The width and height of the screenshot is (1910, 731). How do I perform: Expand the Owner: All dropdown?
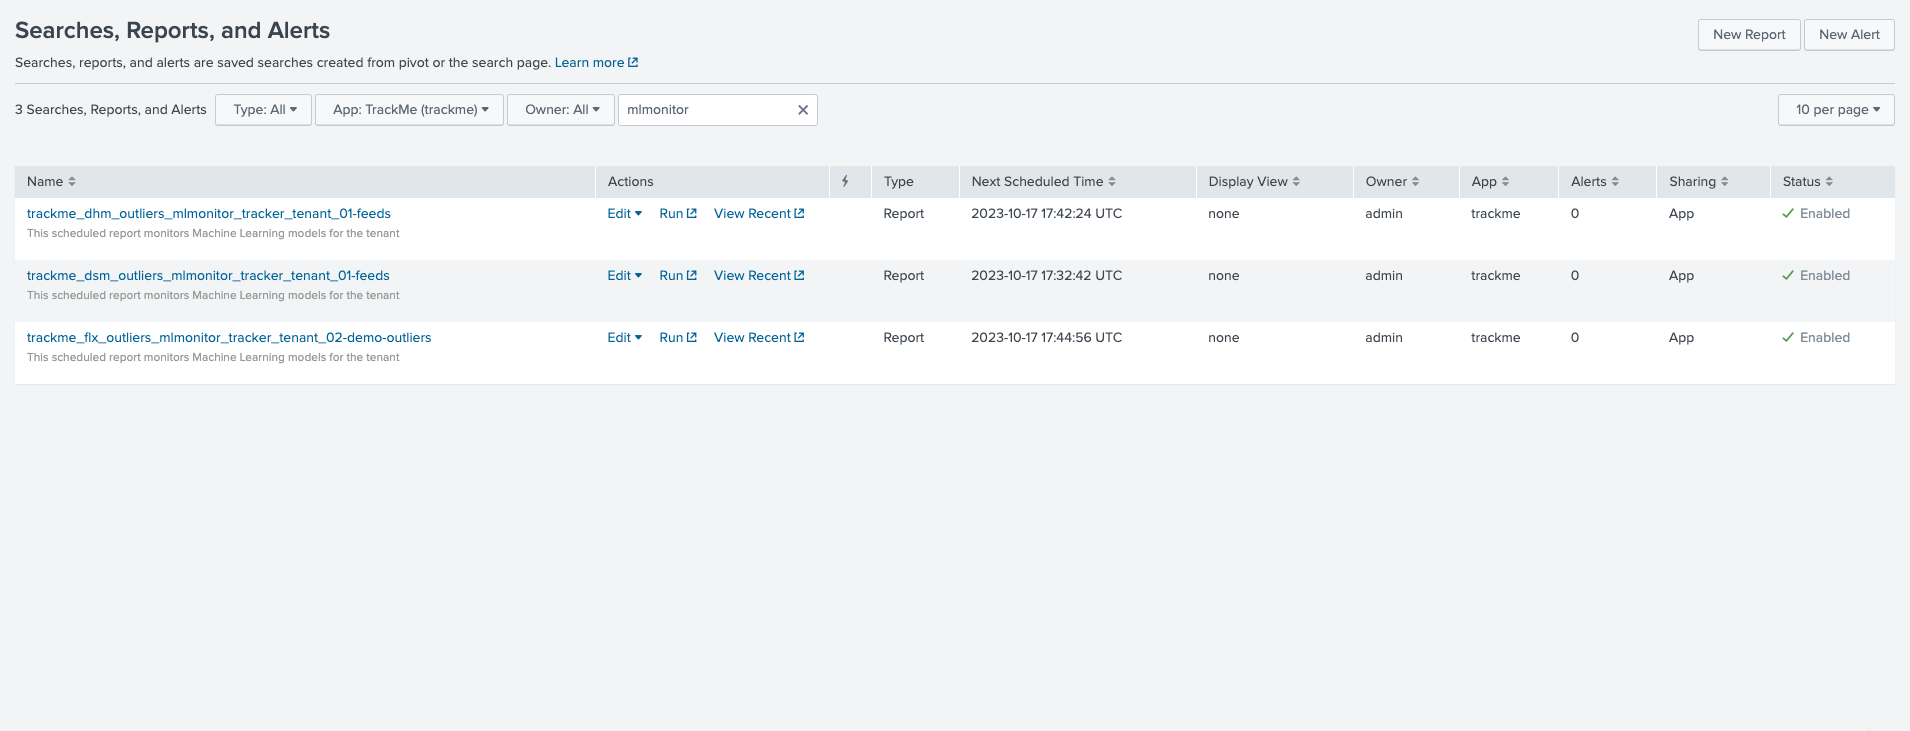tap(561, 110)
